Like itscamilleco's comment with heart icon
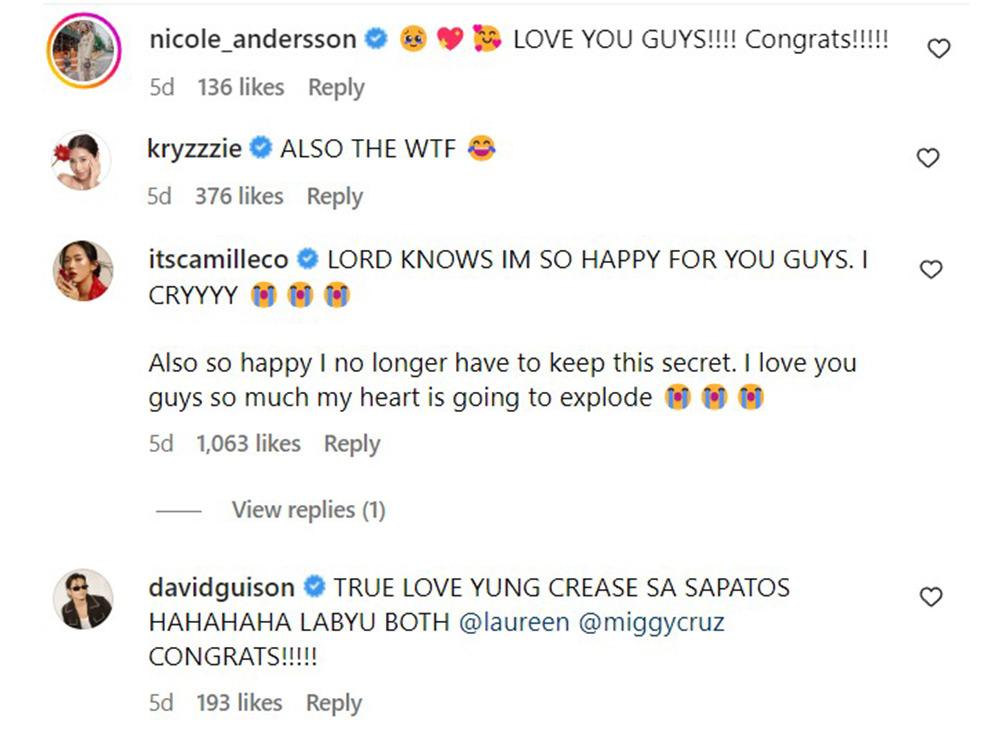The width and height of the screenshot is (1000, 750). click(931, 269)
